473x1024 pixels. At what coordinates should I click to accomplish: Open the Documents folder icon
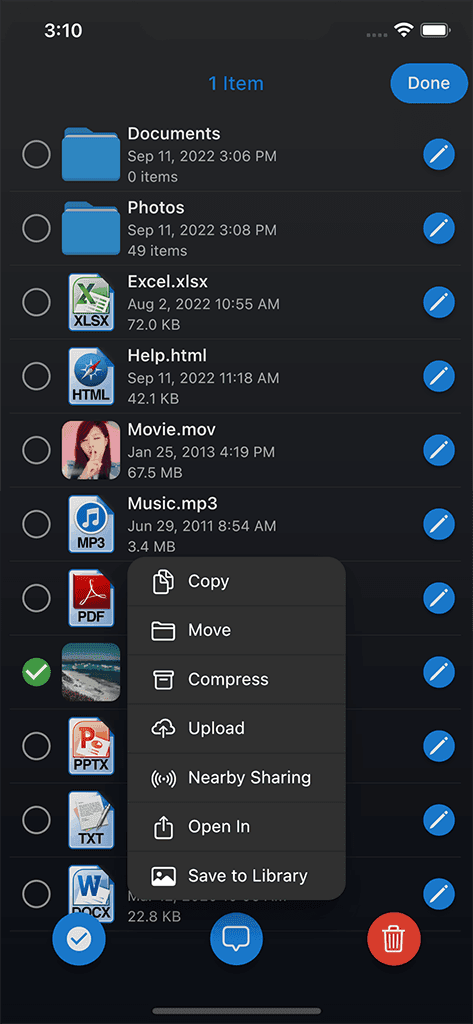pos(91,155)
